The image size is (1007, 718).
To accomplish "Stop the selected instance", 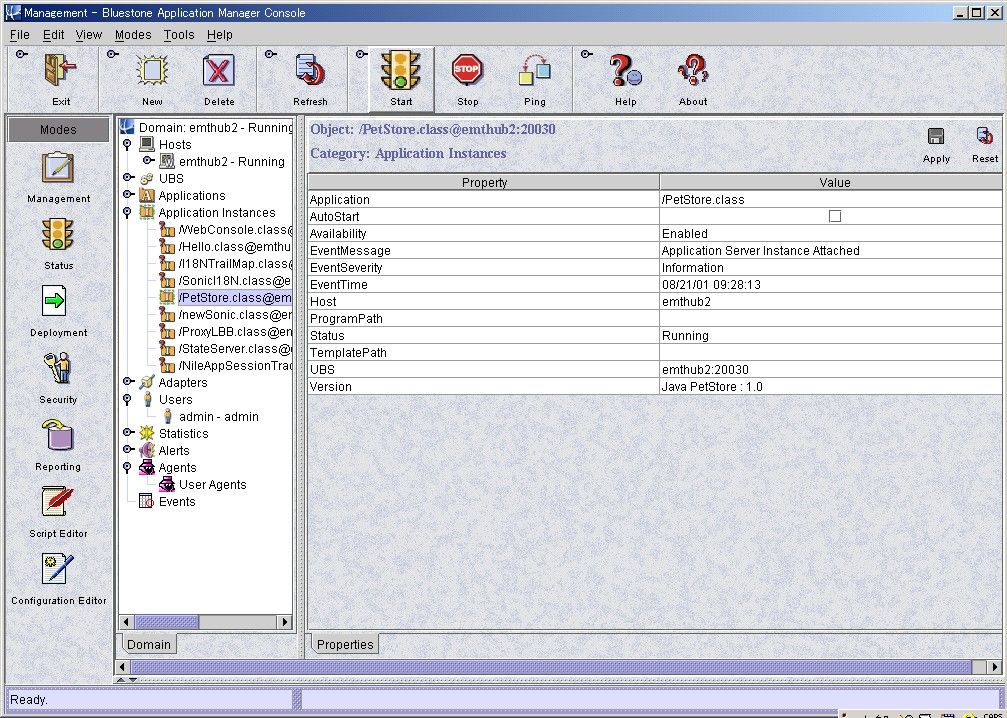I will tap(467, 70).
